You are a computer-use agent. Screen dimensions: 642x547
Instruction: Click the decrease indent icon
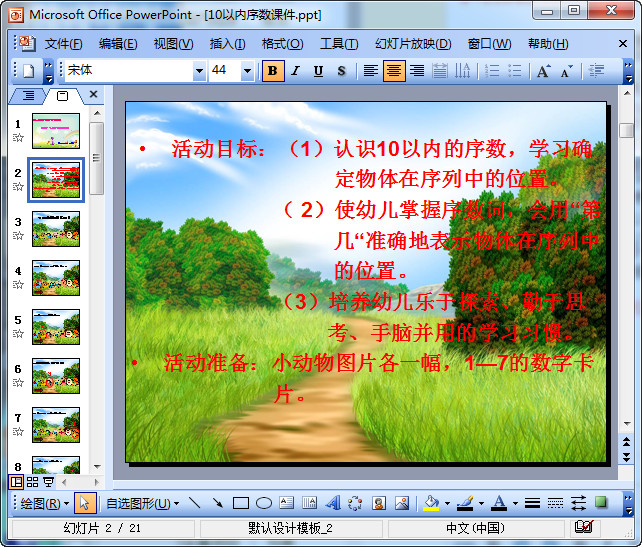(596, 71)
